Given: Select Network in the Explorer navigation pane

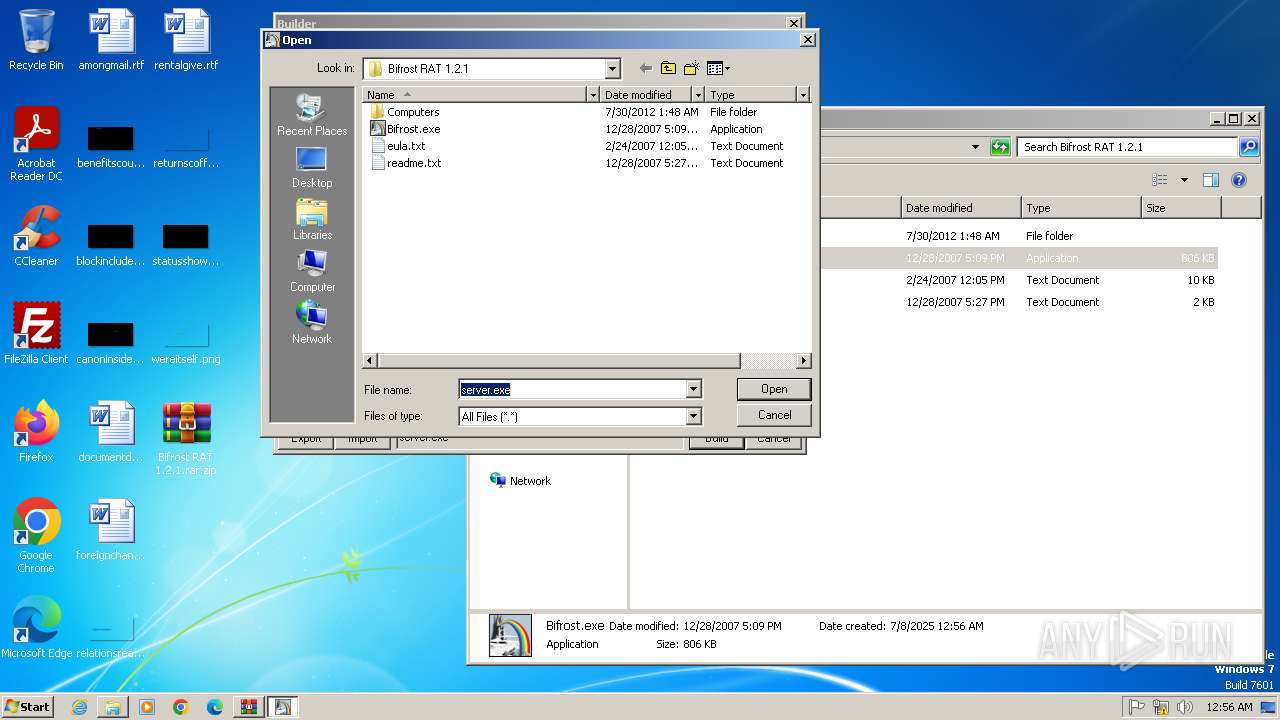Looking at the screenshot, I should pyautogui.click(x=520, y=481).
